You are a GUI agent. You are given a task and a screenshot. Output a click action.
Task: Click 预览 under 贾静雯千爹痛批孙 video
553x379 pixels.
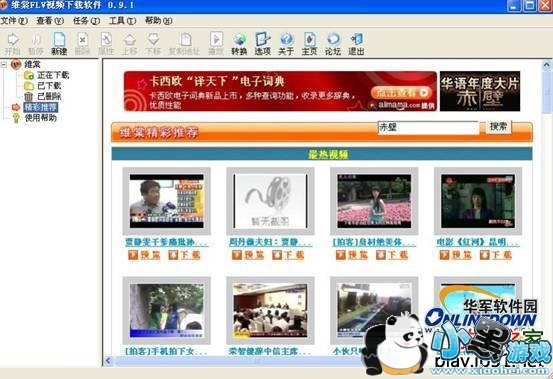coord(144,255)
